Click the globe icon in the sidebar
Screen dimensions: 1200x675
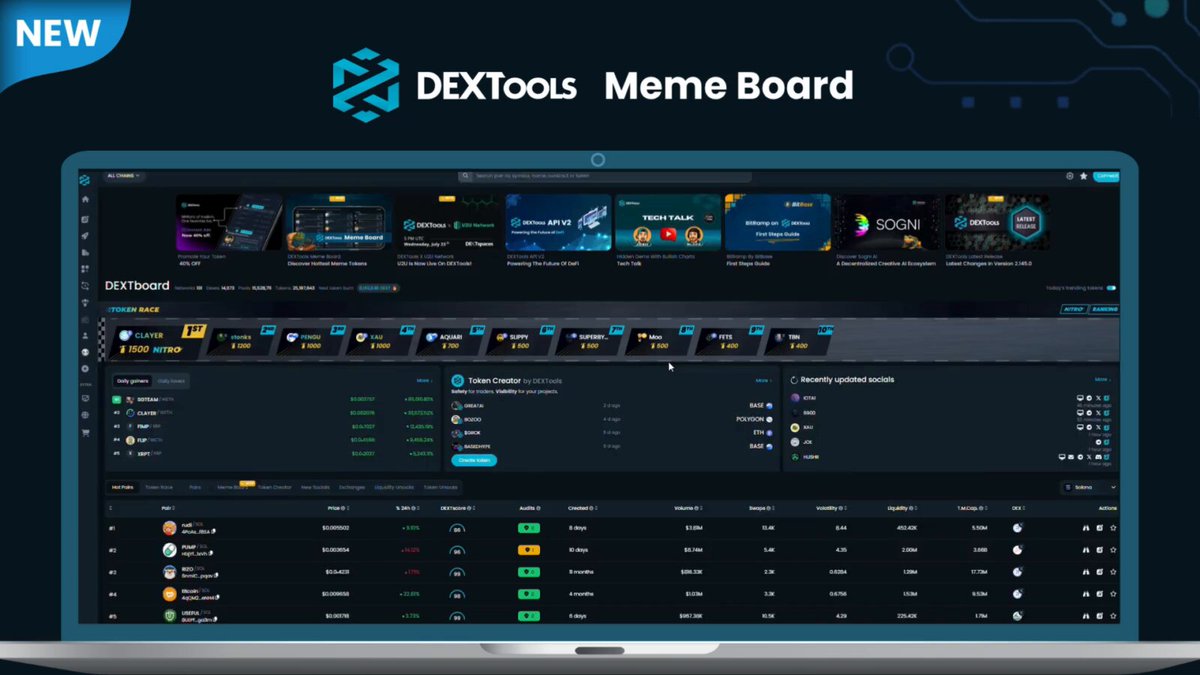pyautogui.click(x=85, y=415)
